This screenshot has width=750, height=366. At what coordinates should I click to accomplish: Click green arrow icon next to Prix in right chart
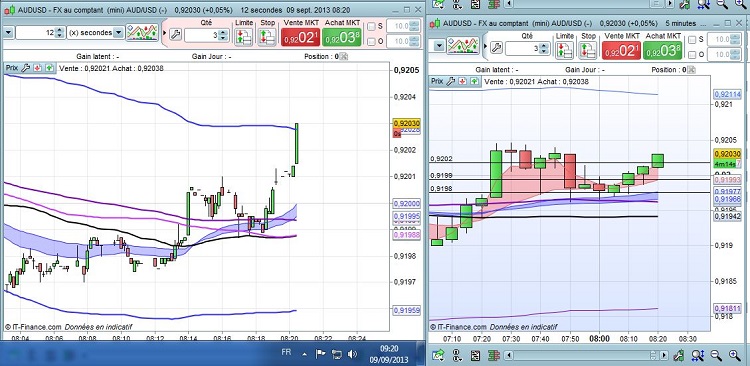pyautogui.click(x=474, y=81)
